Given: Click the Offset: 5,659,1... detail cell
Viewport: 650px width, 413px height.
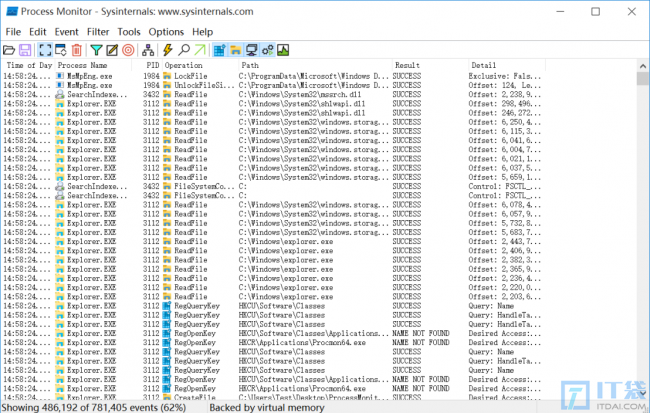Looking at the screenshot, I should [x=504, y=177].
